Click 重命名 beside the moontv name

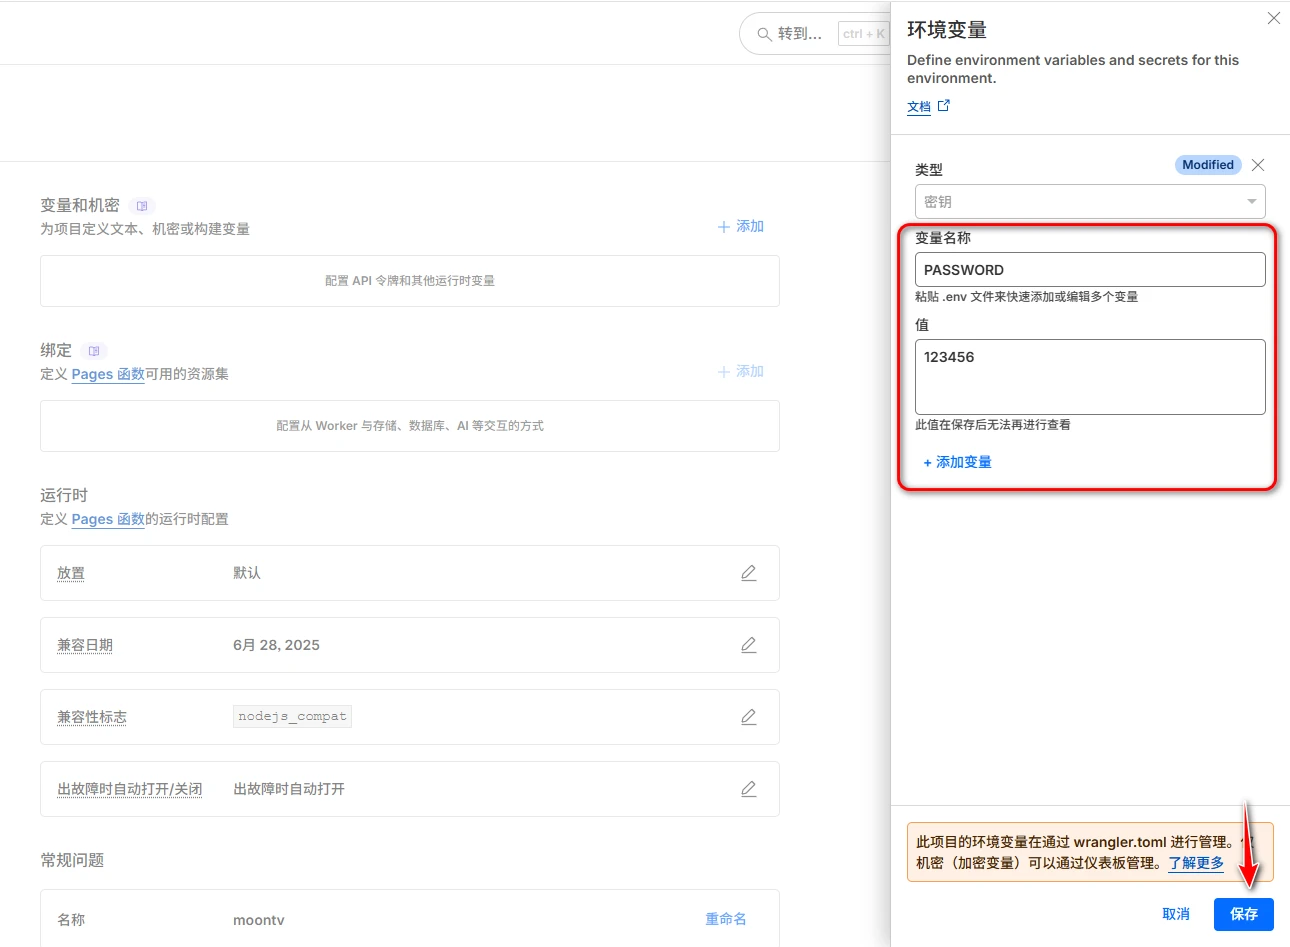click(x=725, y=919)
